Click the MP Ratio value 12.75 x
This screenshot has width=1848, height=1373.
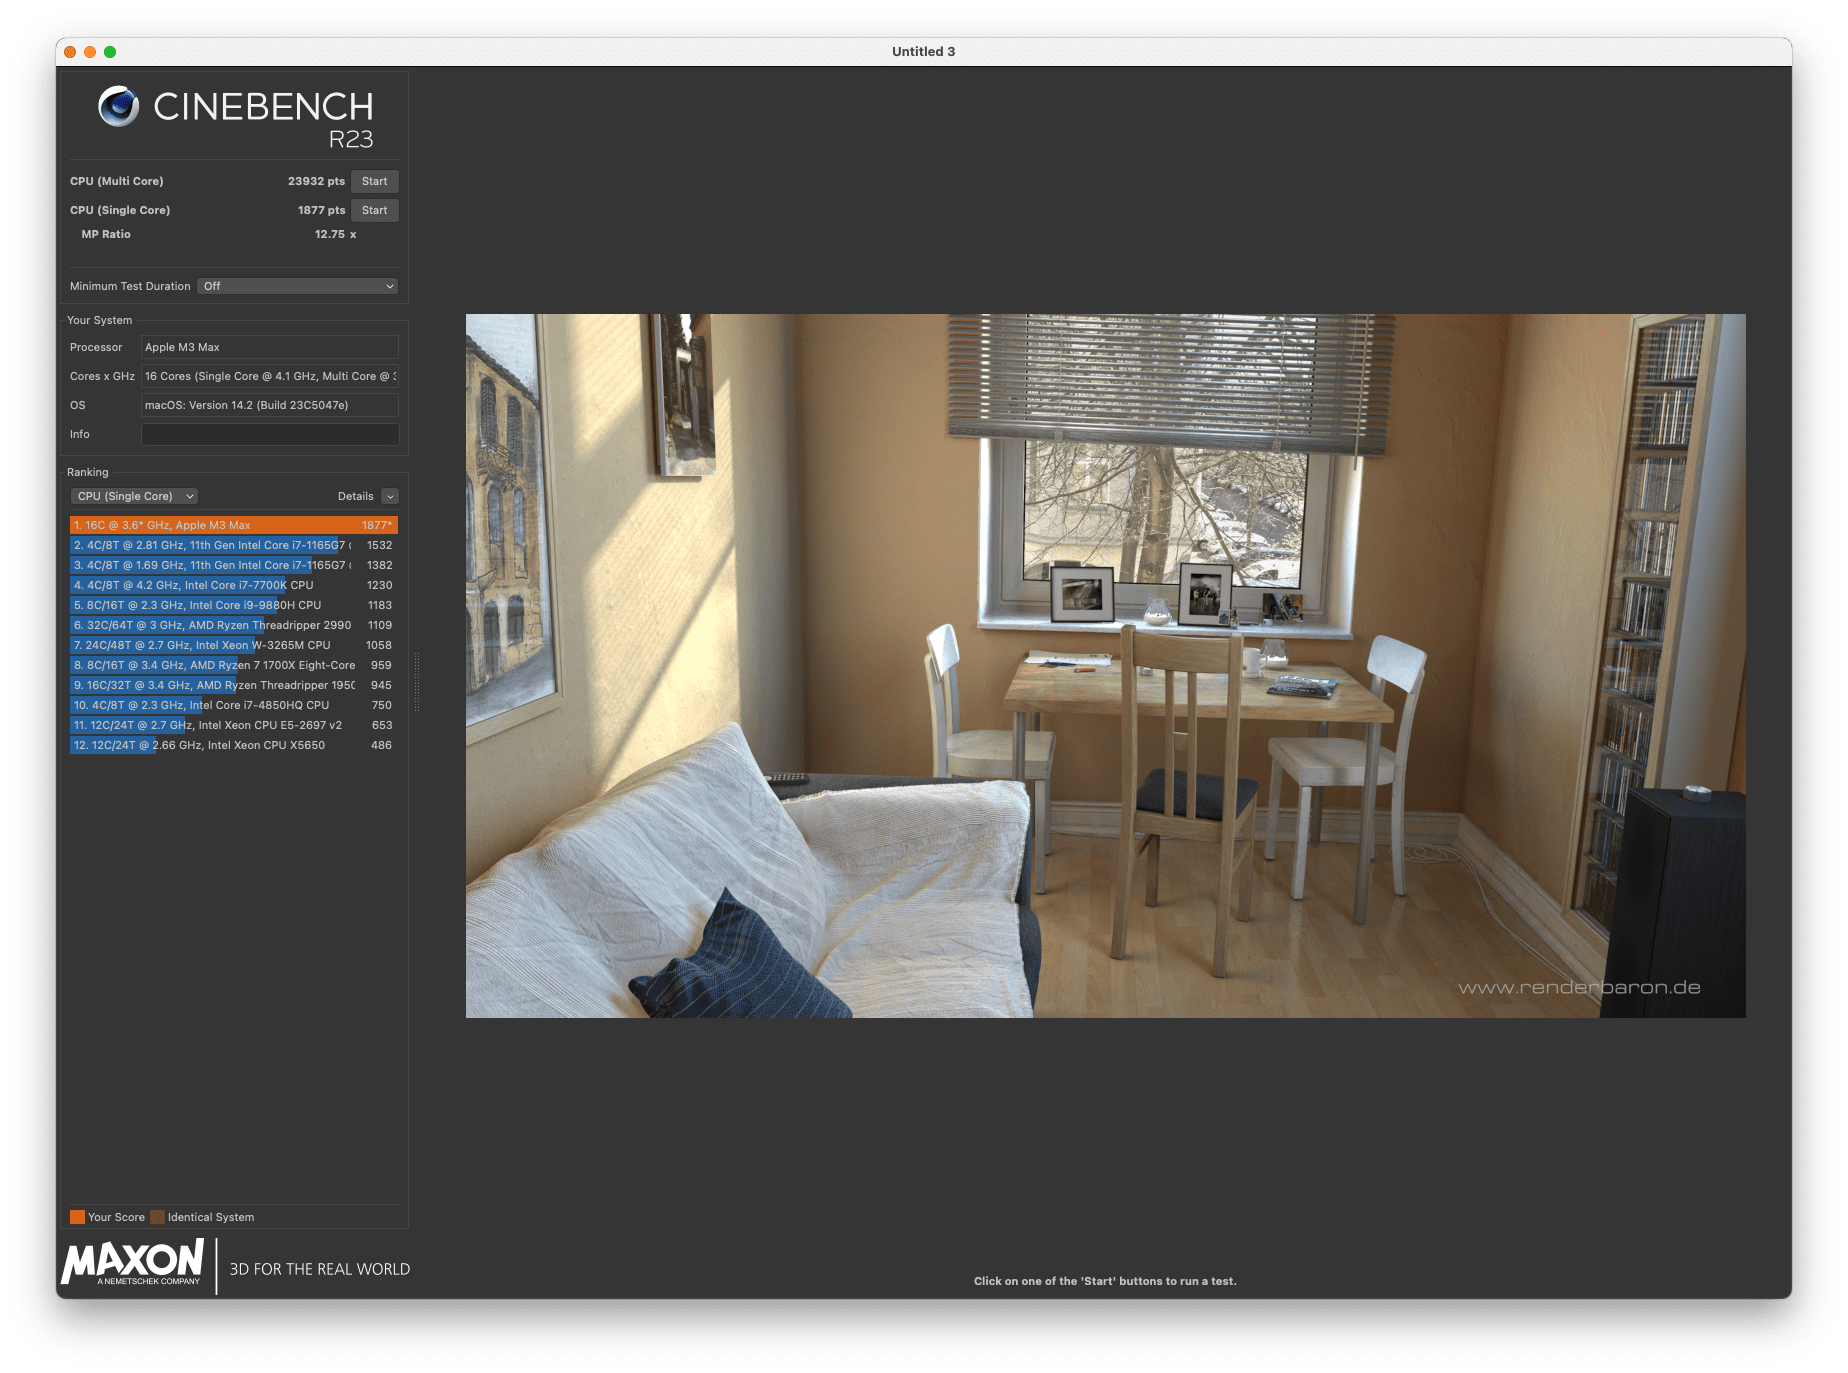coord(335,234)
